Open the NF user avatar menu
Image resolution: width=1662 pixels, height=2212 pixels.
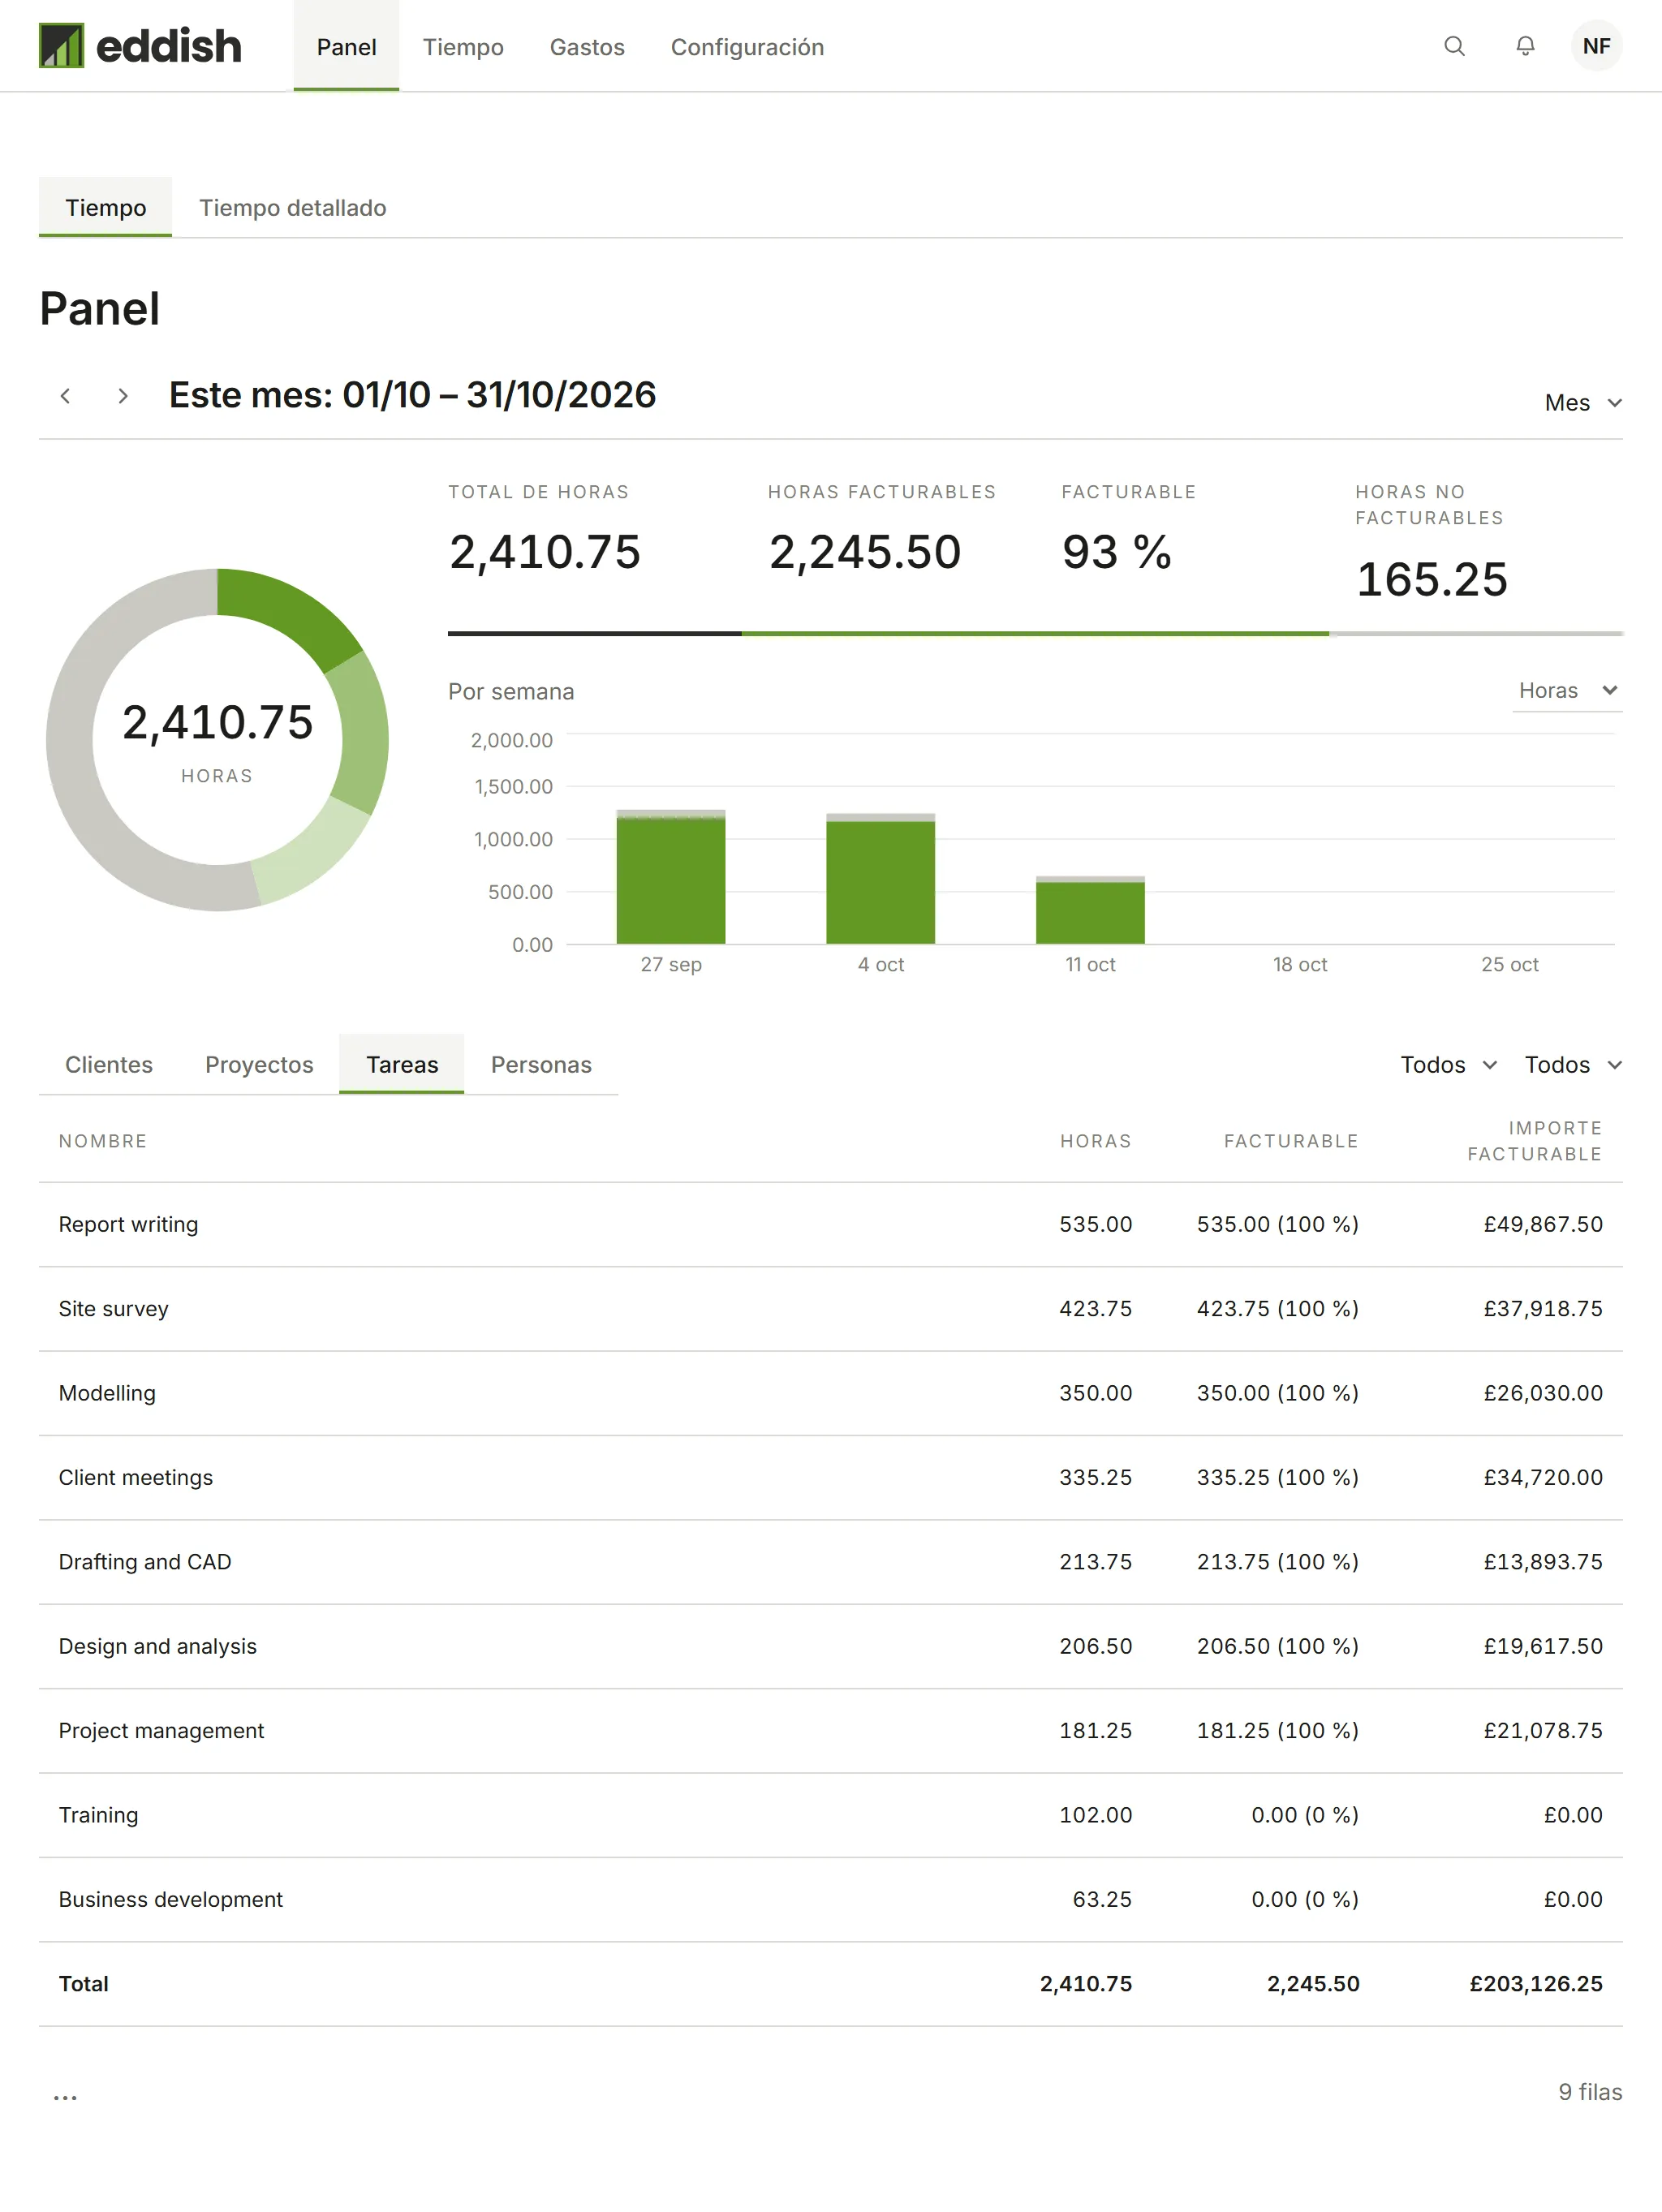[1596, 46]
